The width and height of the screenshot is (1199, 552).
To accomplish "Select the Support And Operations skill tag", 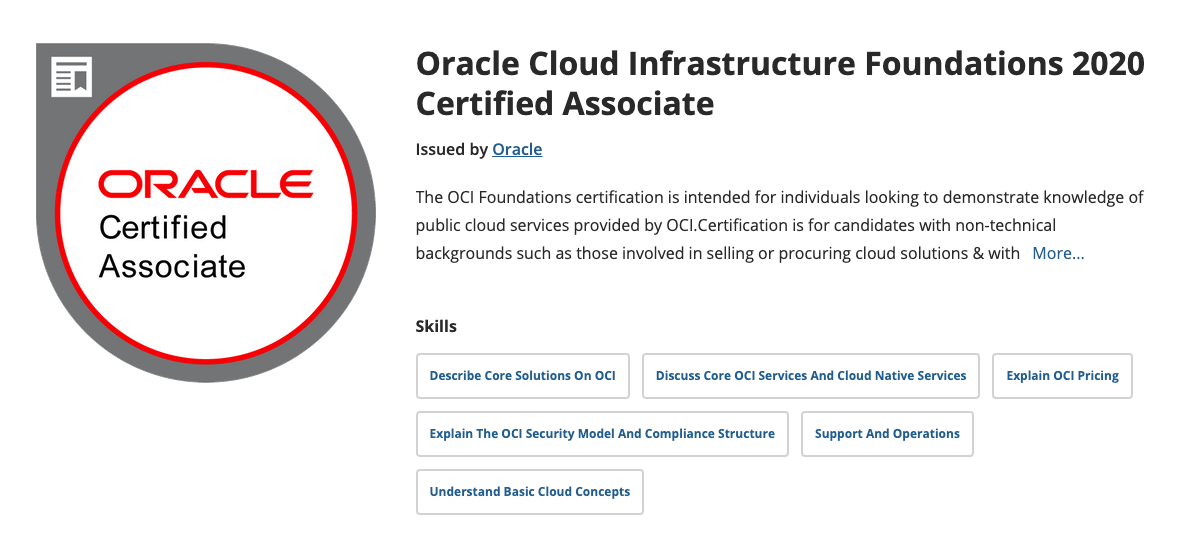I will coord(887,433).
